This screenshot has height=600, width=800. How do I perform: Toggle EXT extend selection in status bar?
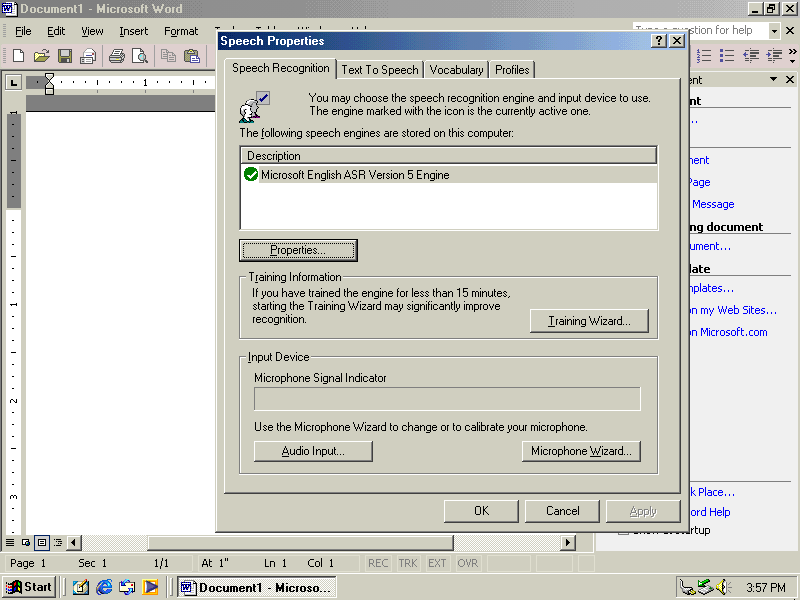point(437,563)
